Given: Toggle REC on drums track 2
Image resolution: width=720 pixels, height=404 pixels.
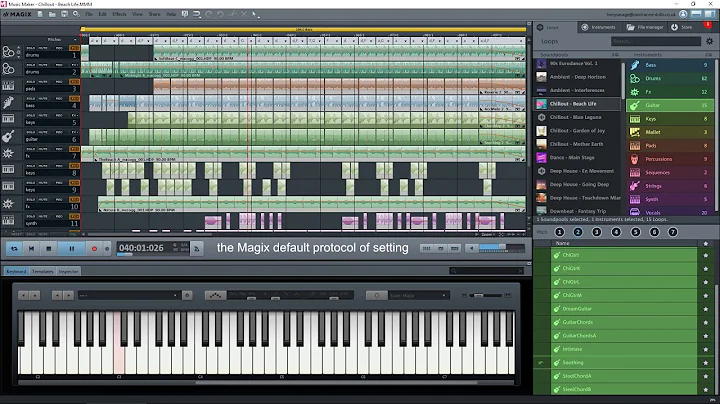Looking at the screenshot, I should coord(59,65).
